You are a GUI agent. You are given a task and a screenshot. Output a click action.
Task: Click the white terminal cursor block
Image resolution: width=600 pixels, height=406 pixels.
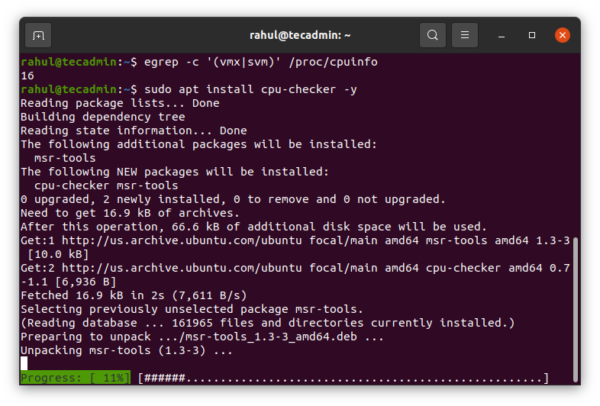click(x=24, y=363)
